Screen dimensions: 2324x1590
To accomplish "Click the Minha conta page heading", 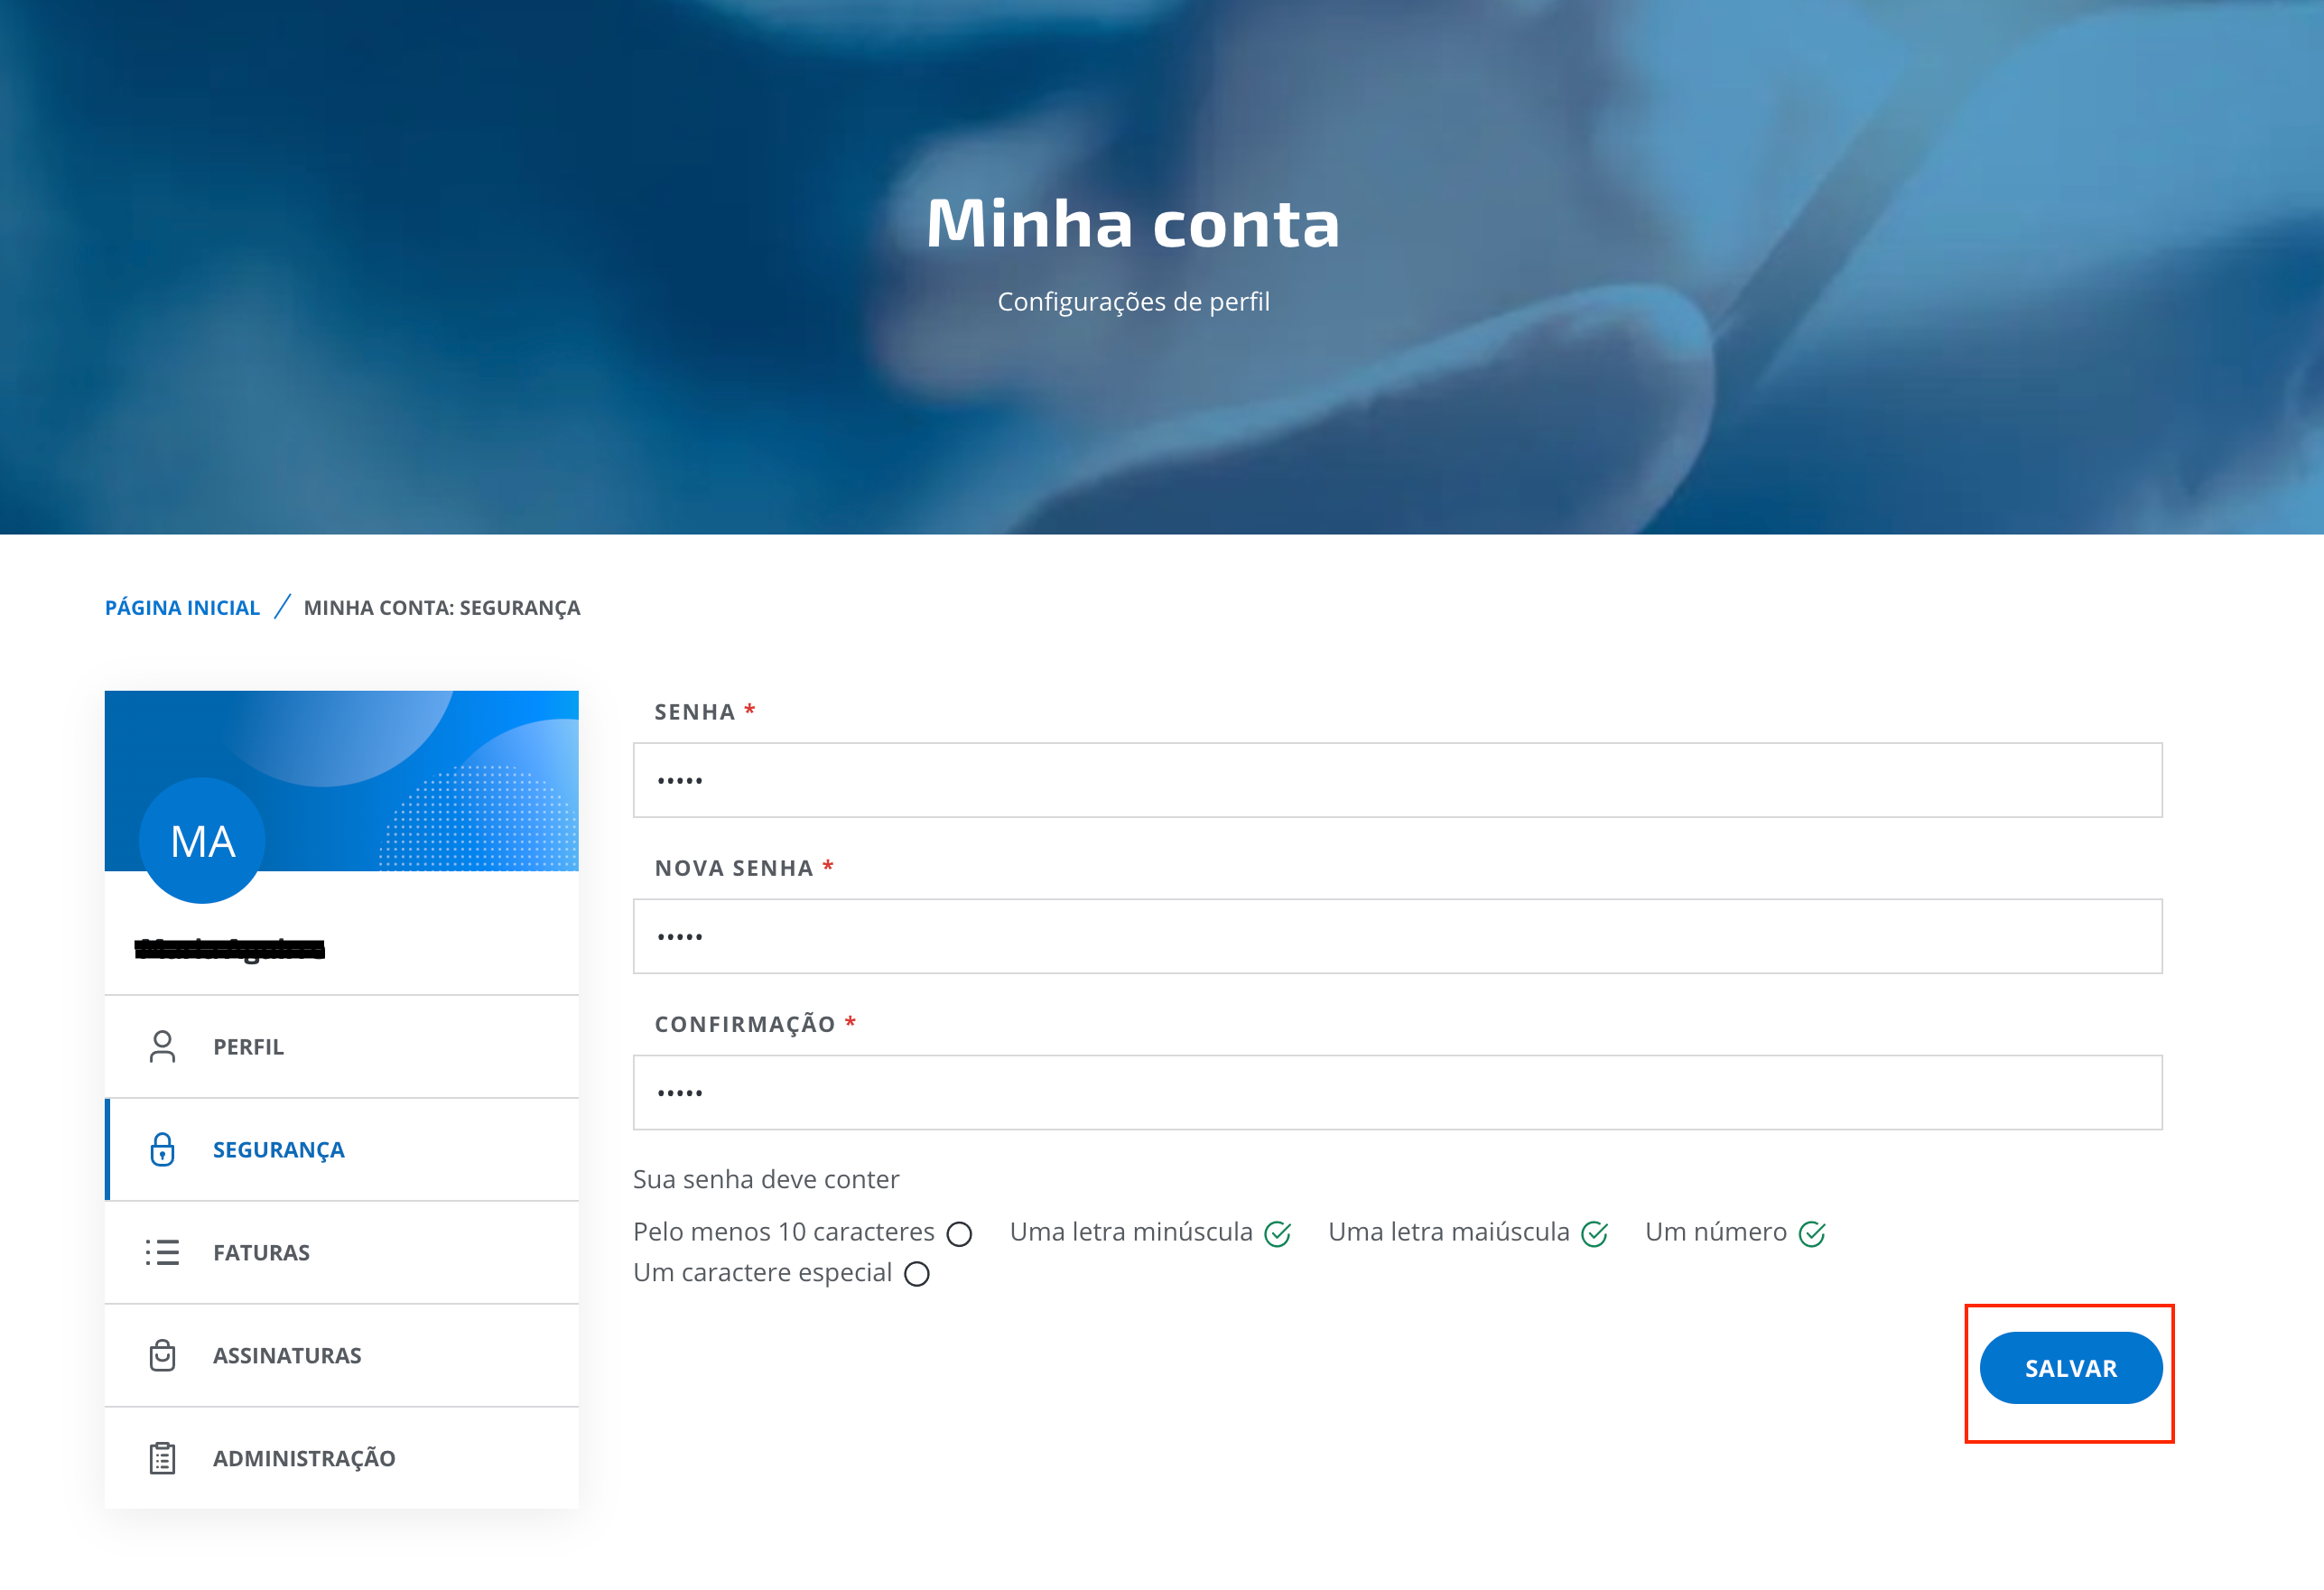I will (x=1133, y=223).
